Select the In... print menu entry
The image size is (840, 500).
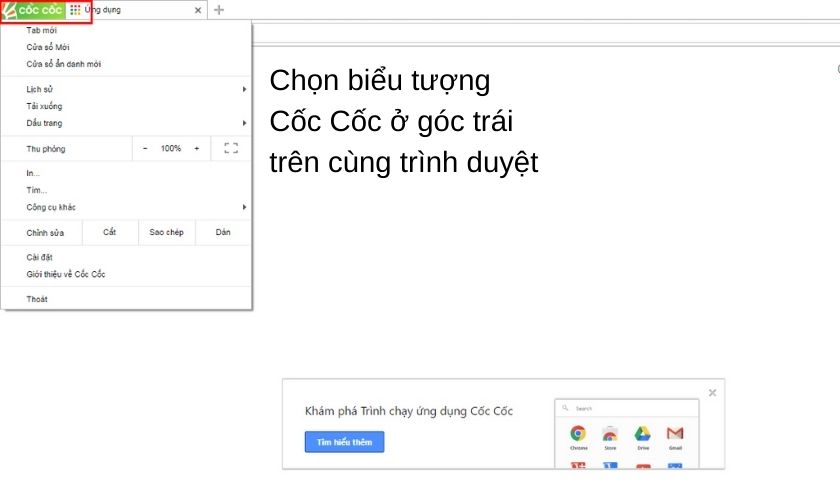[x=126, y=173]
